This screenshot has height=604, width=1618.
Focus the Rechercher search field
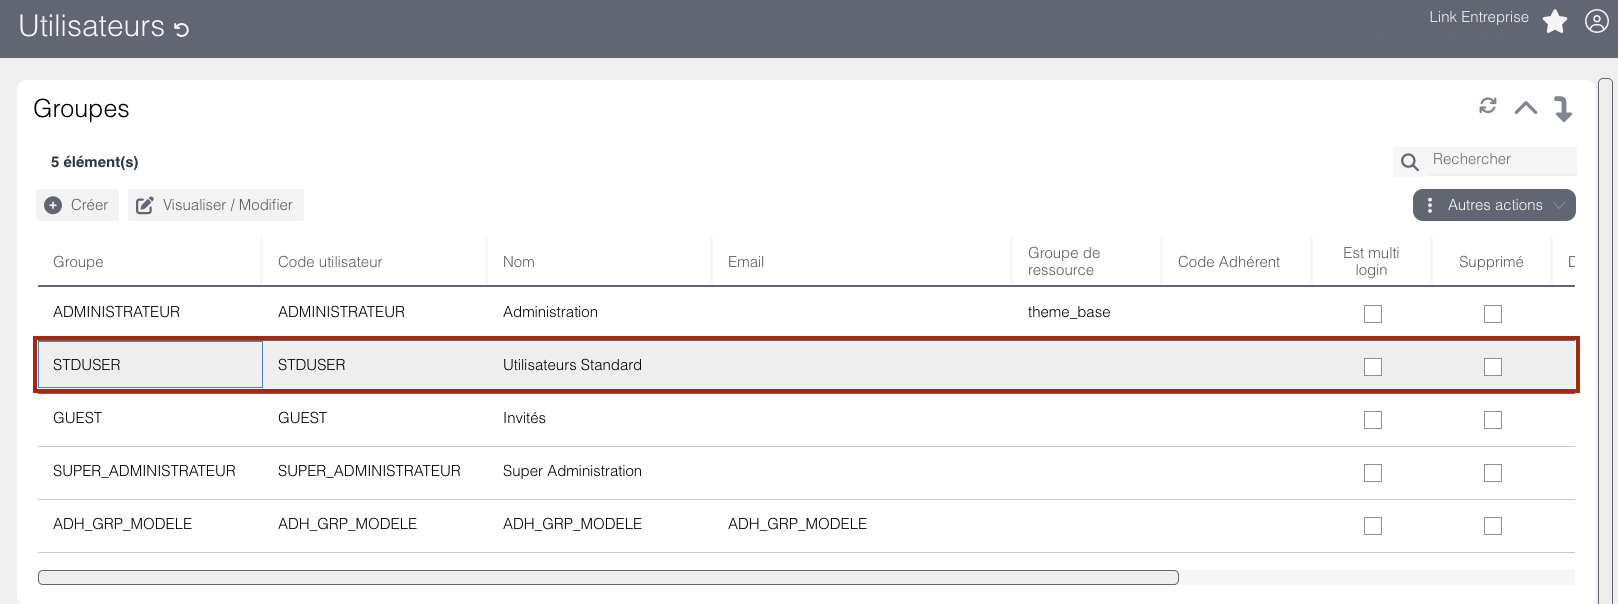pyautogui.click(x=1502, y=160)
